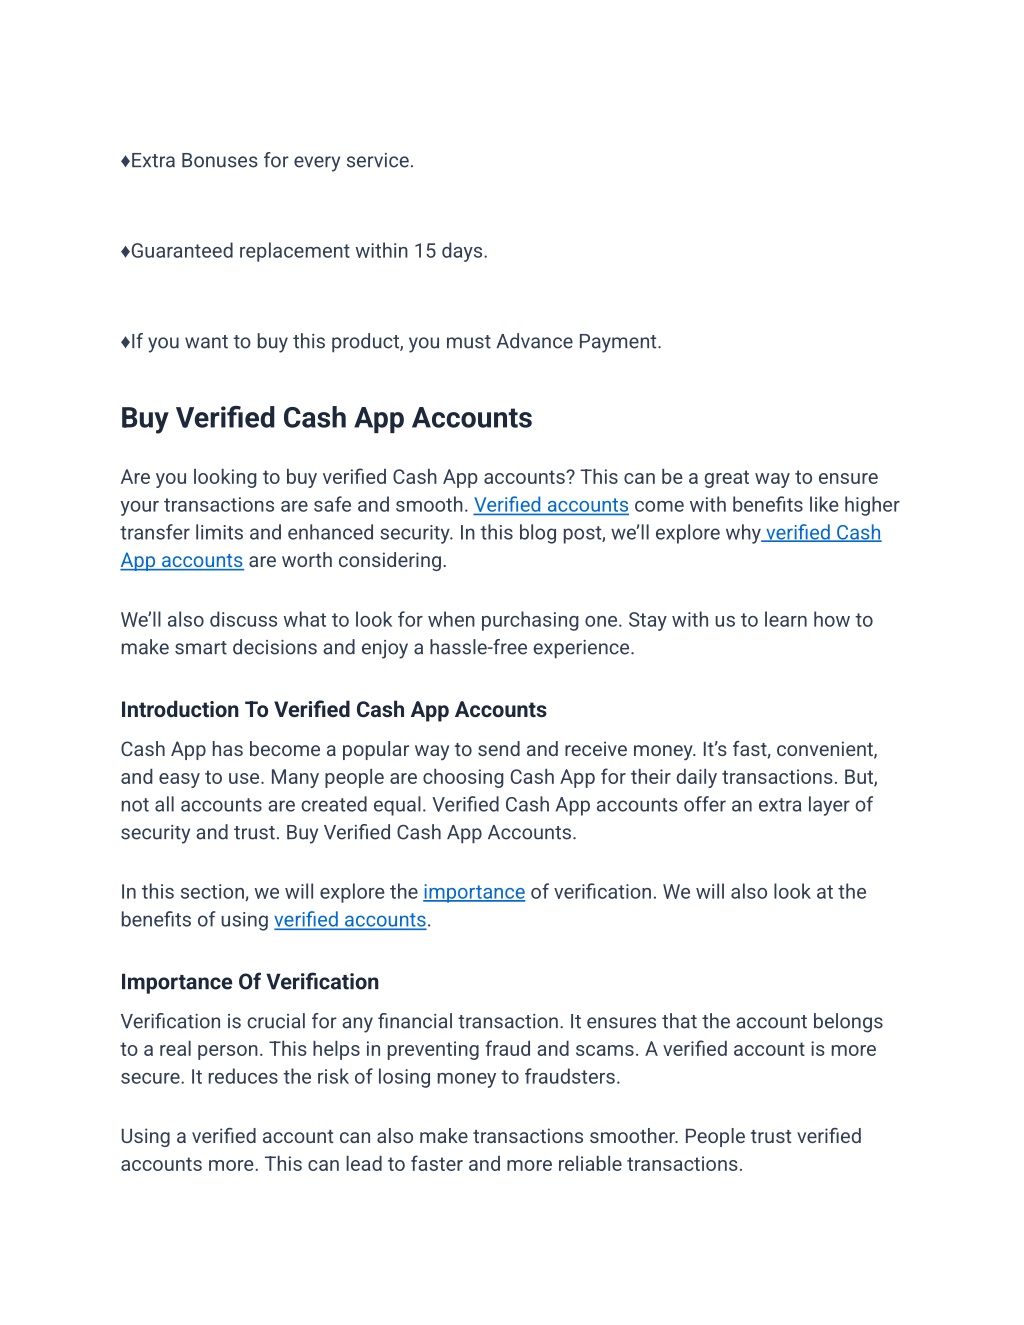The image size is (1024, 1325).
Task: Click the diamond bullet before "Extra Bonuses"
Action: pos(125,161)
